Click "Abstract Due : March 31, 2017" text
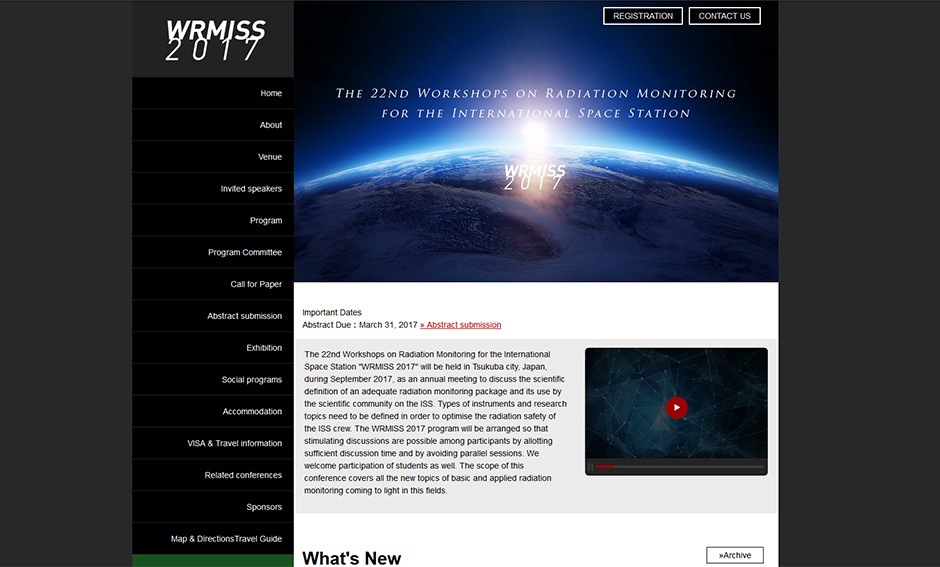Image resolution: width=940 pixels, height=567 pixels. point(360,325)
